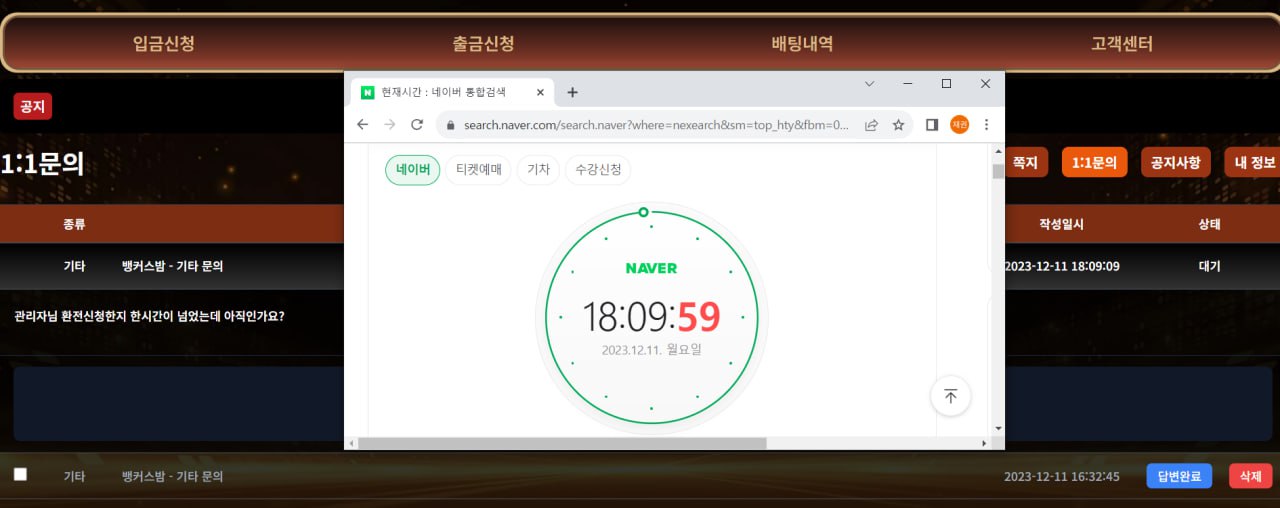The height and width of the screenshot is (508, 1280).
Task: Open the 입금신청 menu
Action: click(x=163, y=44)
